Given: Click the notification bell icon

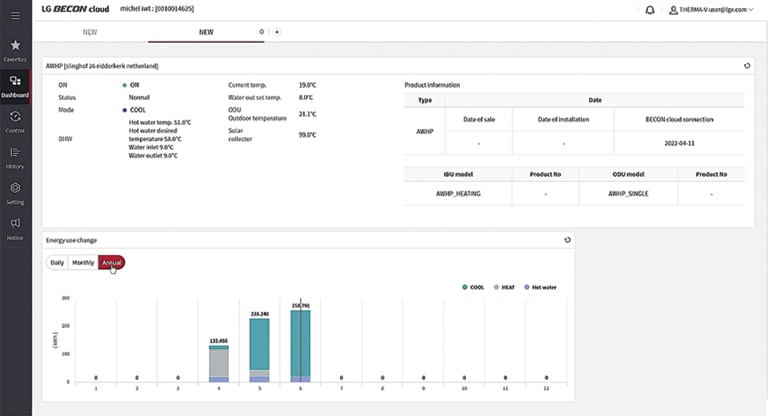Looking at the screenshot, I should tap(650, 10).
